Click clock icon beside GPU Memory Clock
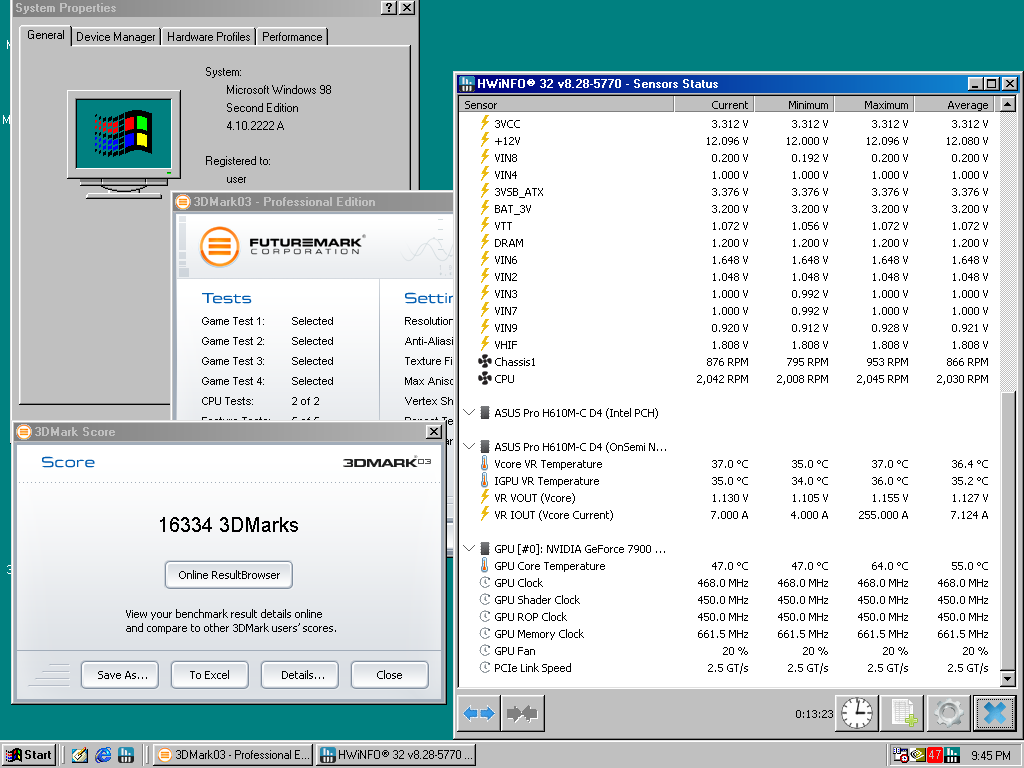The height and width of the screenshot is (768, 1024). pyautogui.click(x=485, y=633)
